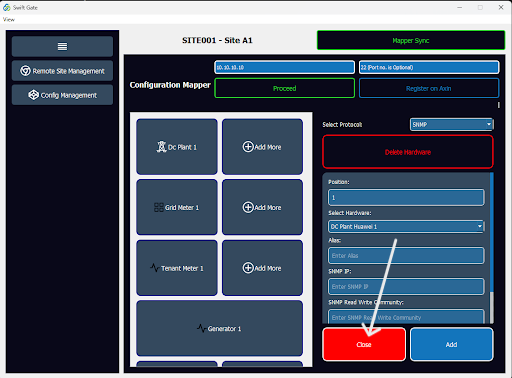Click the Enter Alias field
The width and height of the screenshot is (512, 378).
coord(406,256)
